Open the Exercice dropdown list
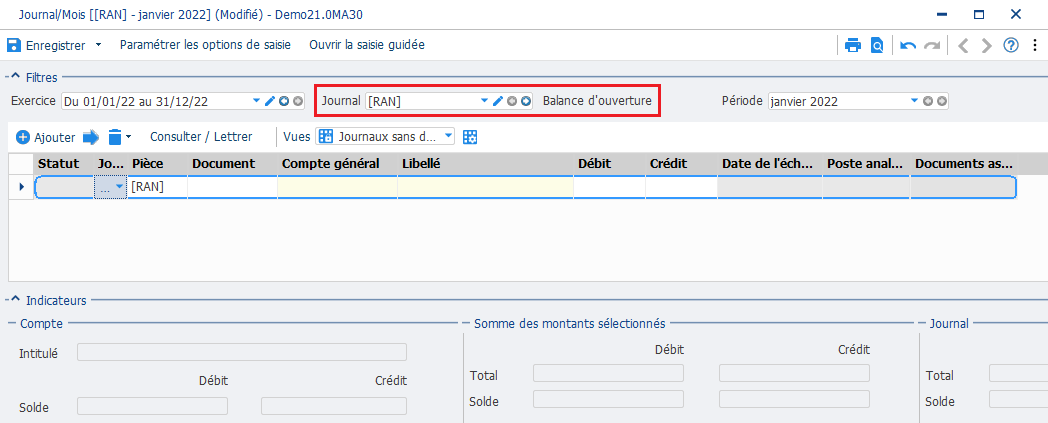Screen dimensions: 1048x423 (257, 101)
